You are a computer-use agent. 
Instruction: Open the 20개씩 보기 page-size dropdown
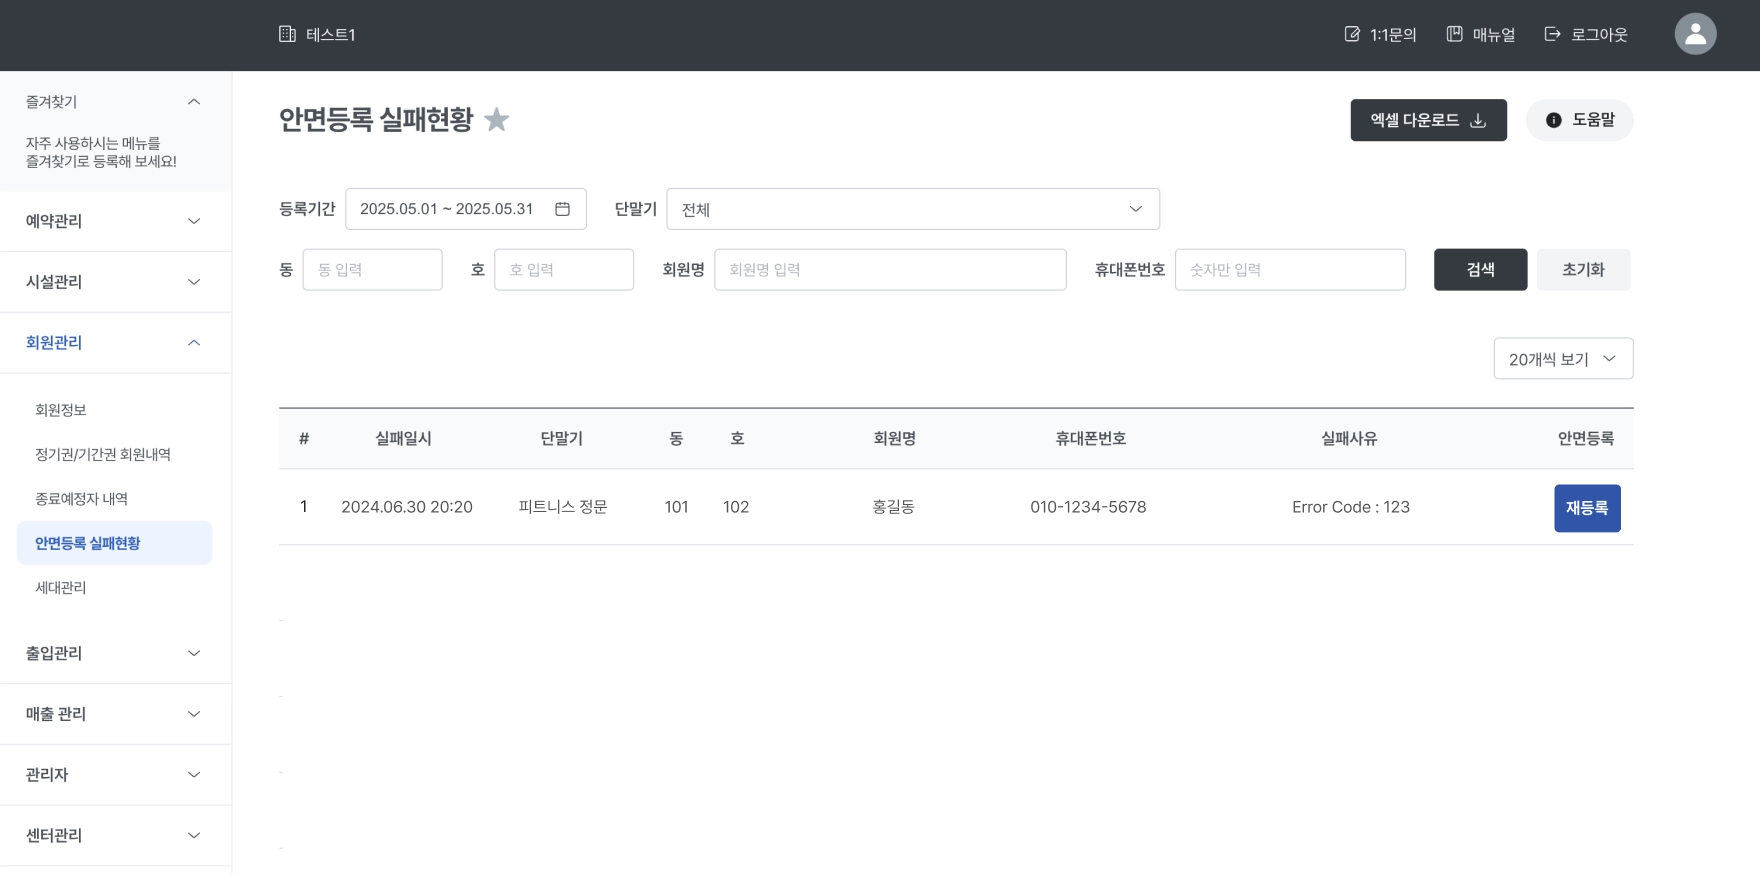point(1563,359)
